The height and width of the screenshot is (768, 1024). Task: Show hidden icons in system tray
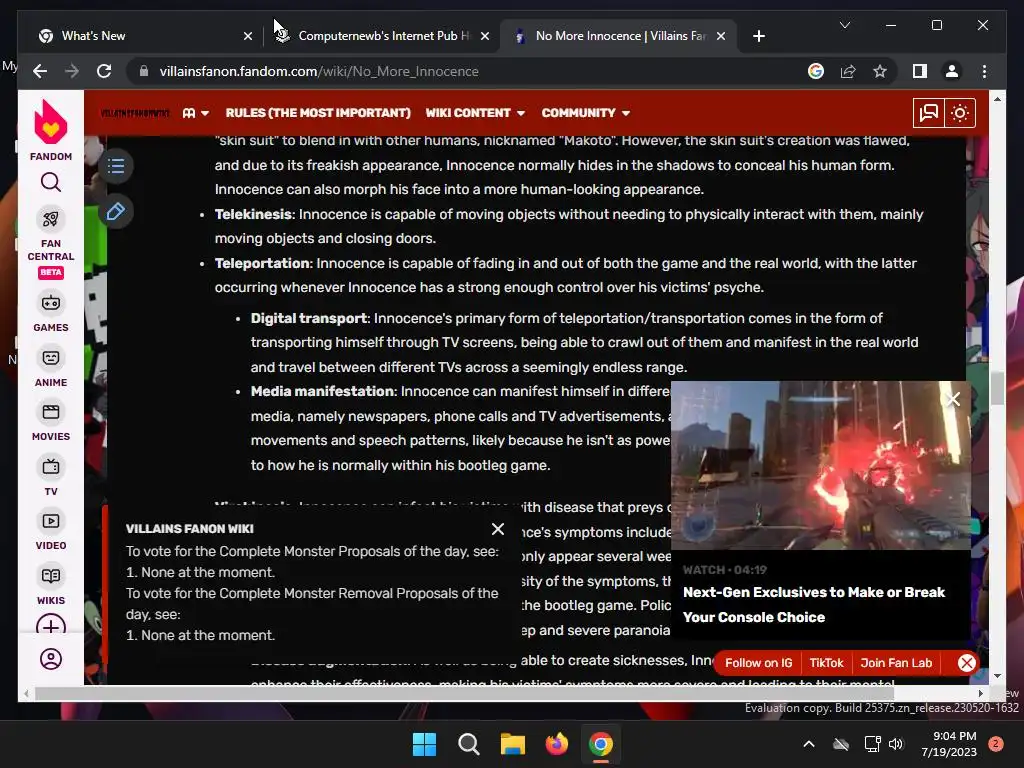point(808,744)
